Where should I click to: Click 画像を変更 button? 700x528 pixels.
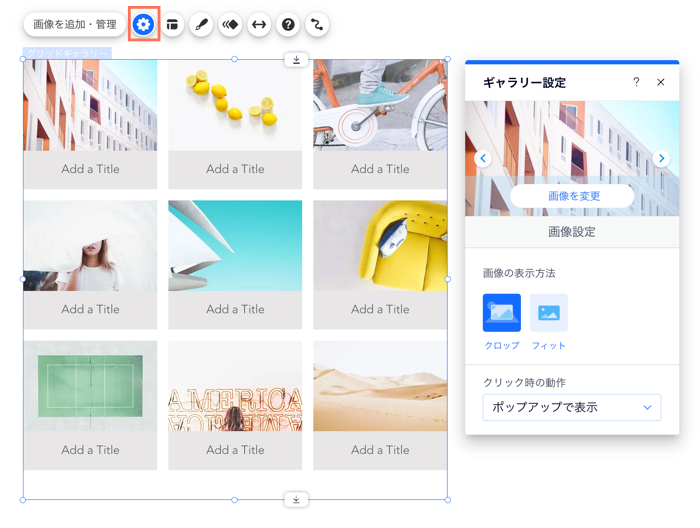click(x=572, y=196)
